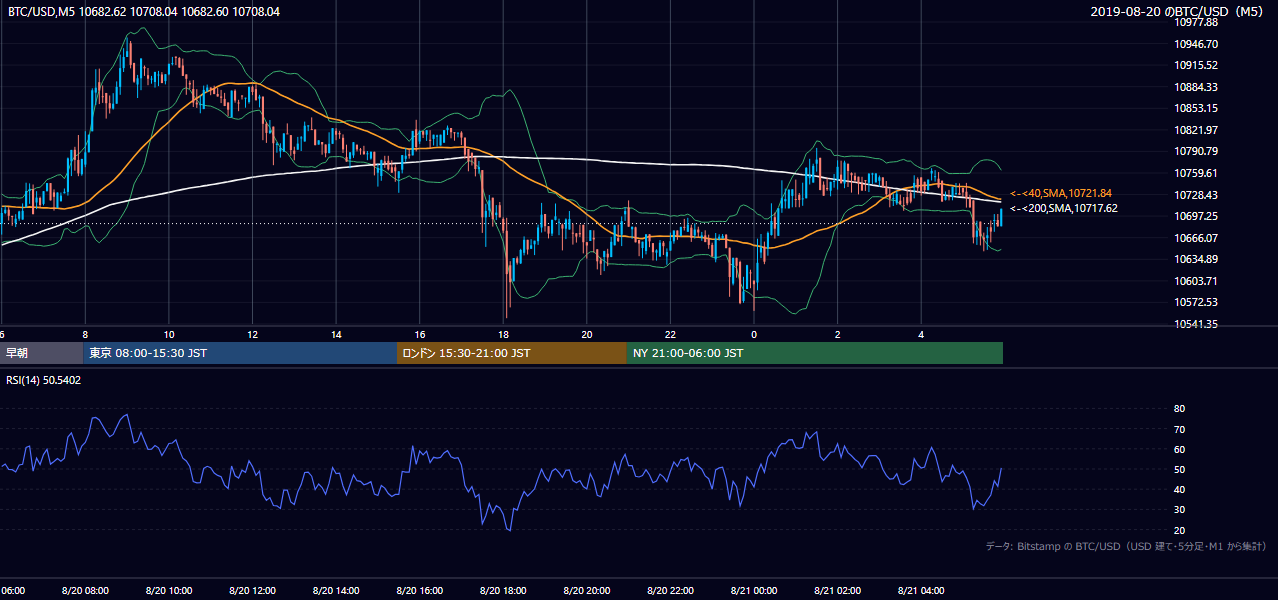Click hour label 4 under price chart
Screen dimensions: 1278x600
point(921,335)
